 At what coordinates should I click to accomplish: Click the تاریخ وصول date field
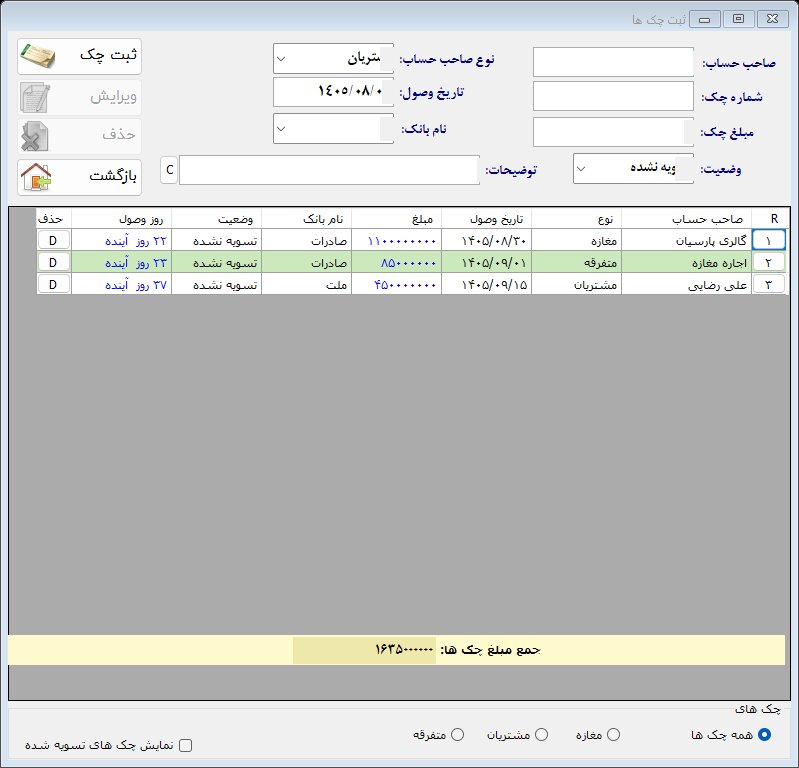(x=333, y=92)
